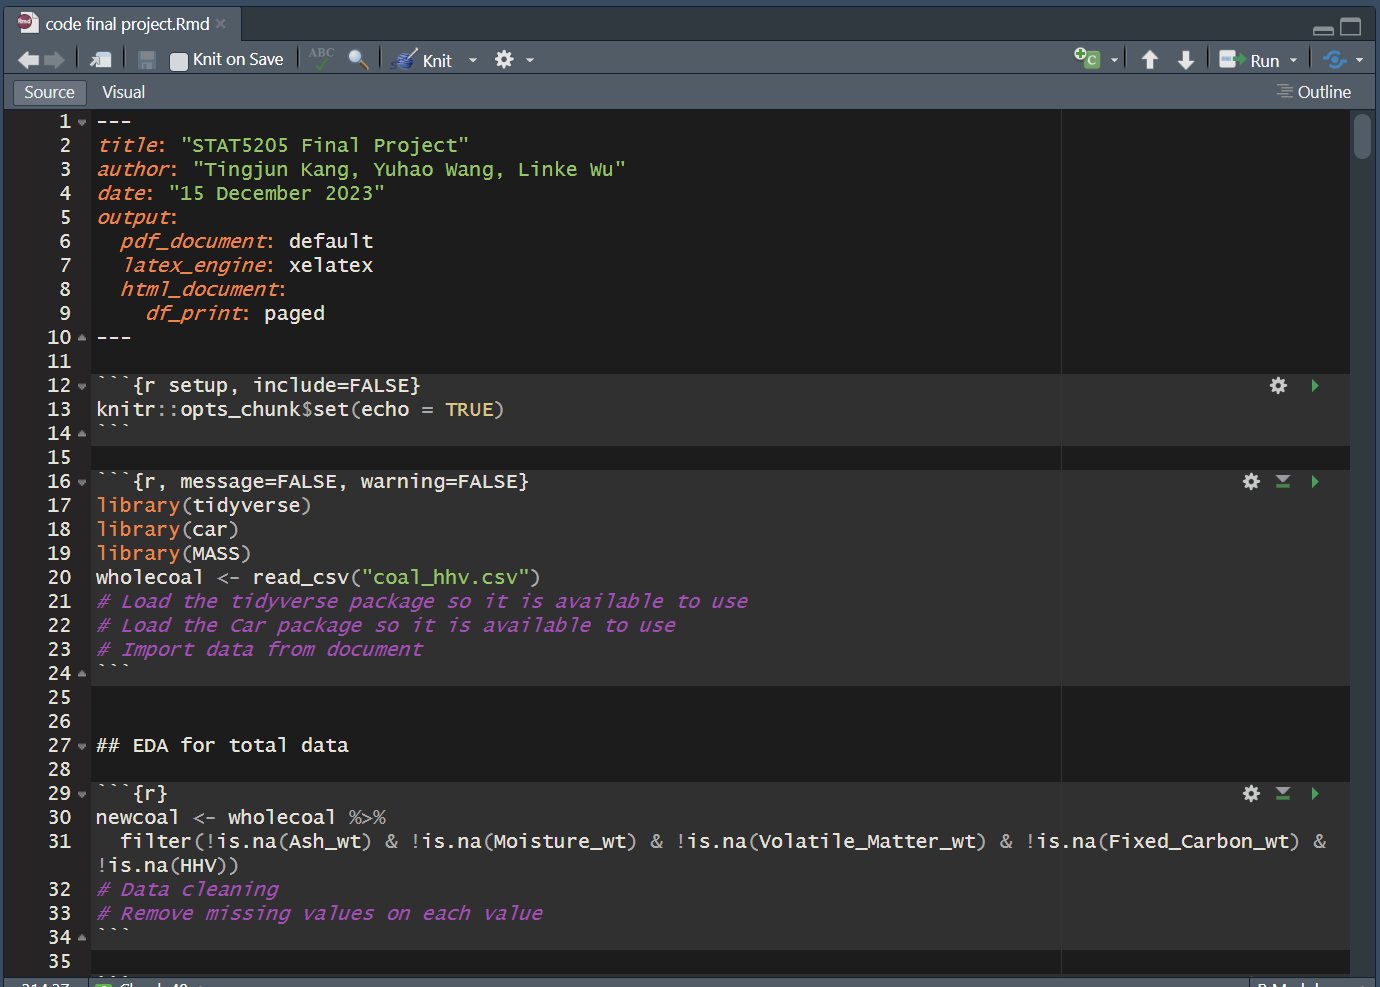Image resolution: width=1380 pixels, height=987 pixels.
Task: Click library(MASS) line
Action: tap(174, 553)
